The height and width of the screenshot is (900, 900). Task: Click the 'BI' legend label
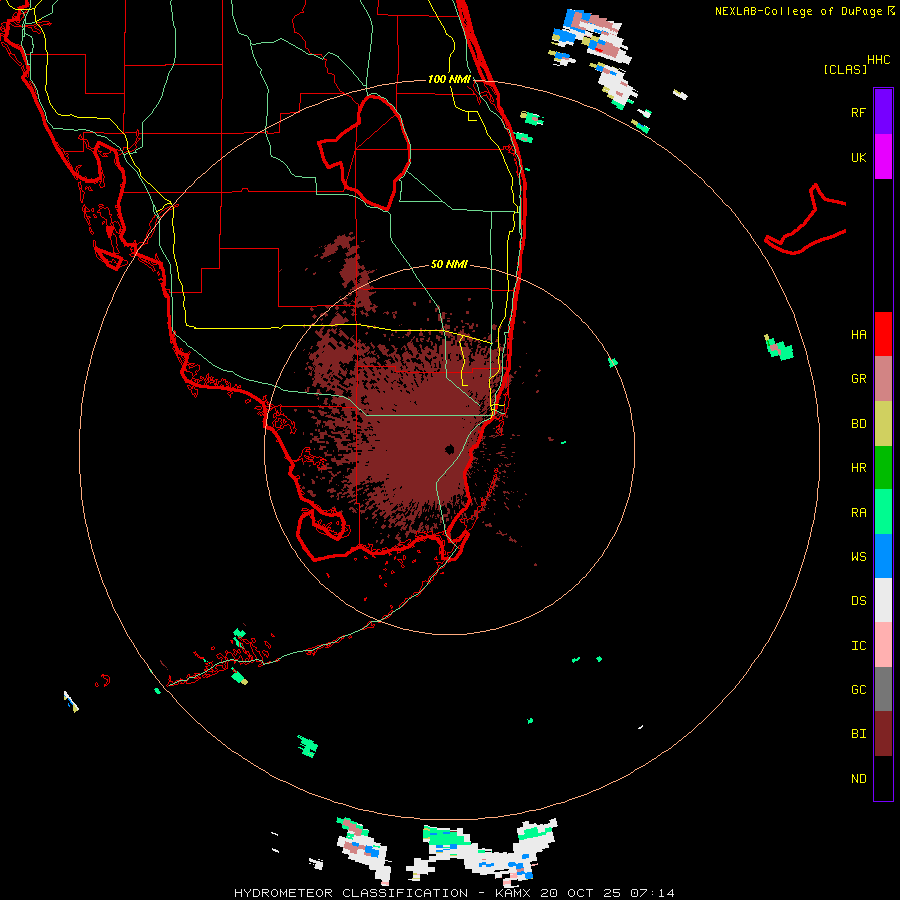tap(858, 734)
